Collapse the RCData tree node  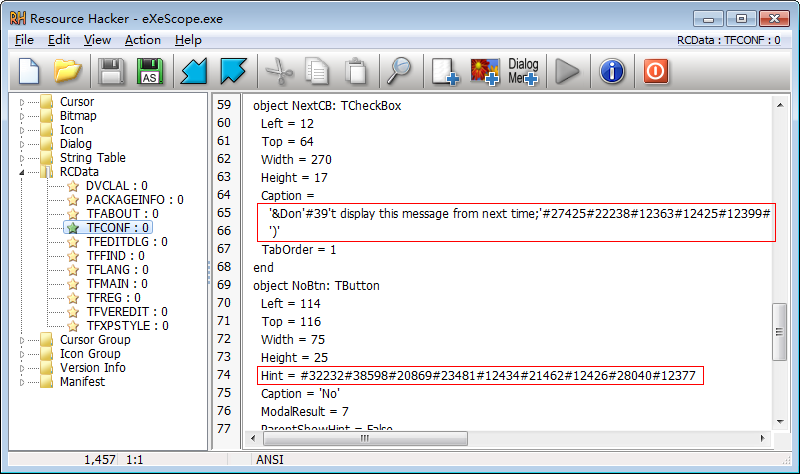[x=22, y=172]
